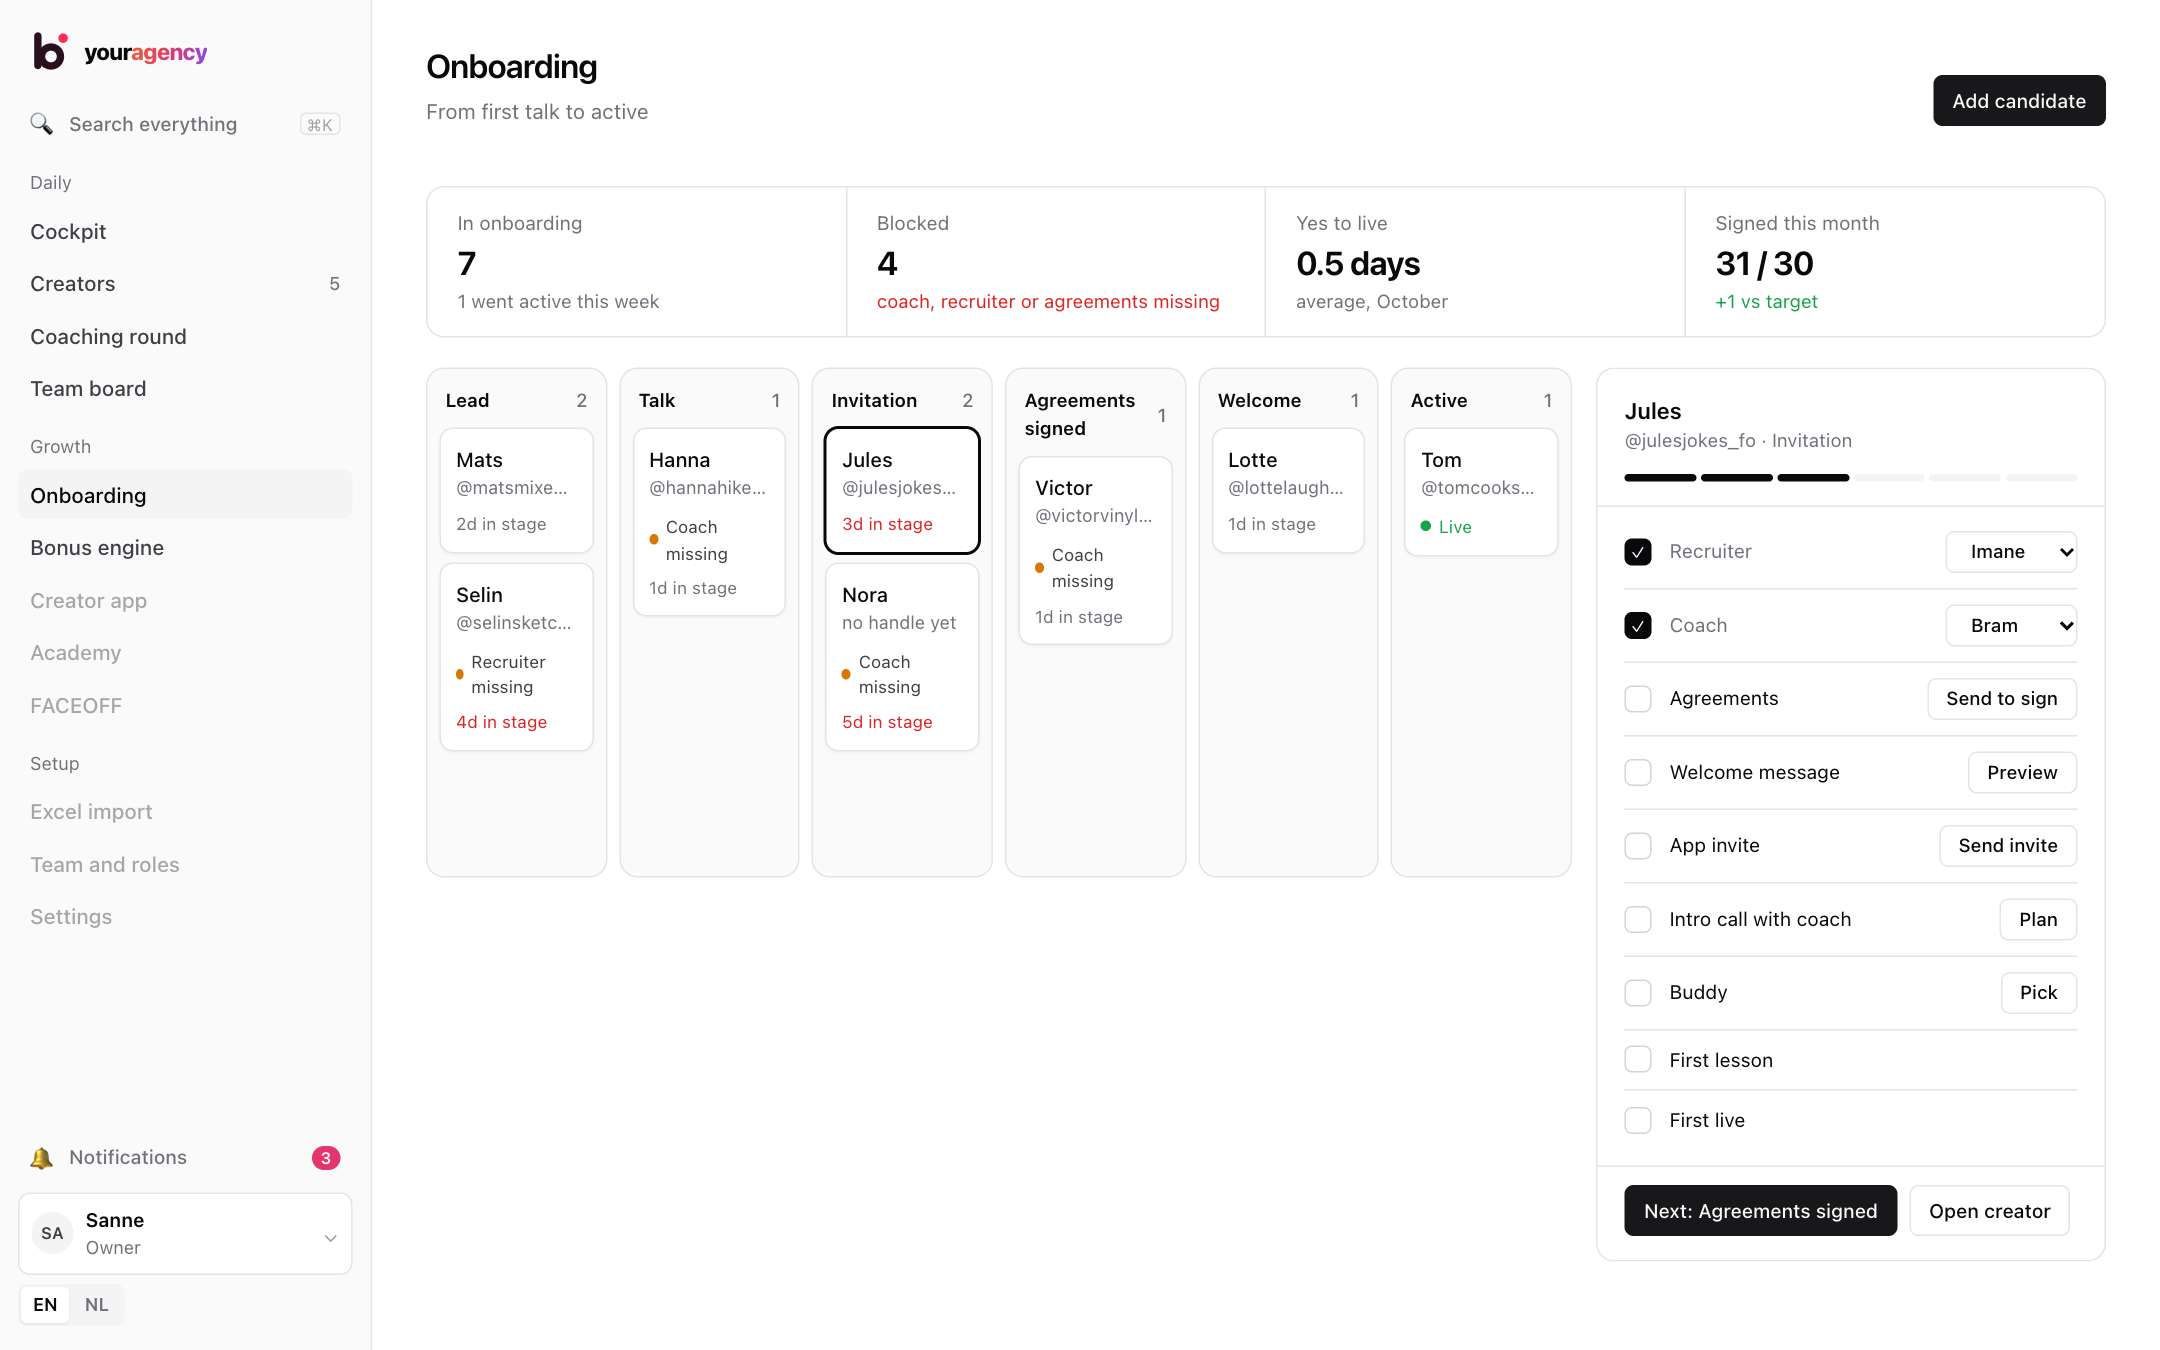Viewport: 2160px width, 1350px height.
Task: Check the First lesson checkbox
Action: click(x=1638, y=1060)
